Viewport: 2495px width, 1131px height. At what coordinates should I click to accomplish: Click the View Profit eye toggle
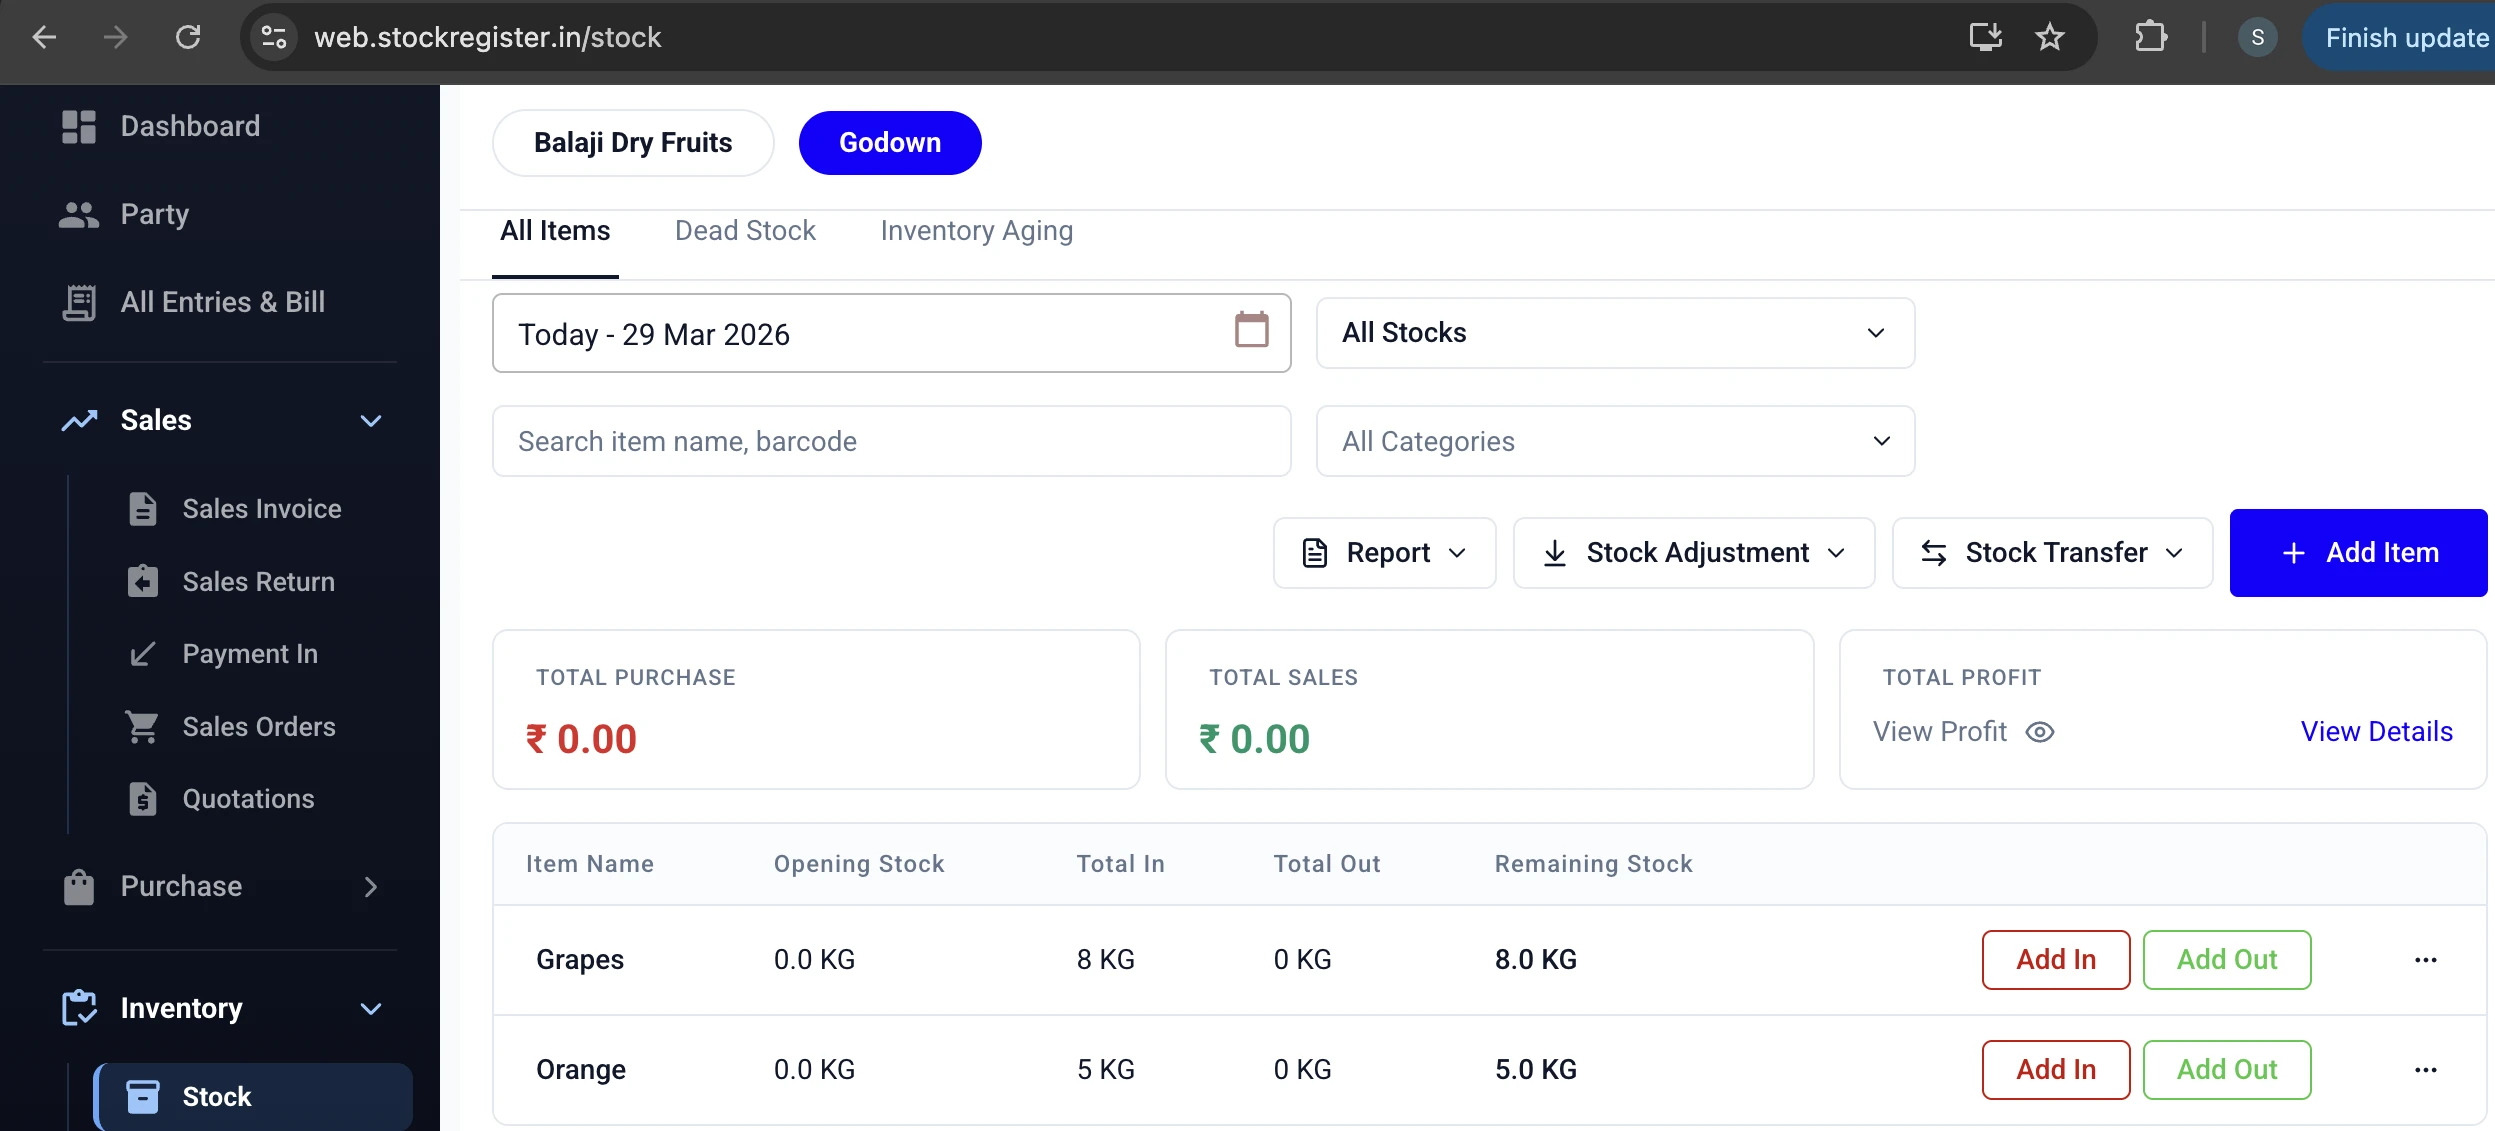coord(2040,732)
